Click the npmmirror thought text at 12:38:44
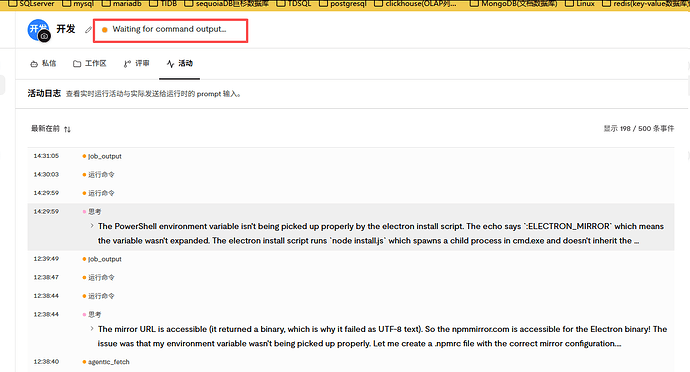Viewport: 690px width, 372px height. coord(382,336)
